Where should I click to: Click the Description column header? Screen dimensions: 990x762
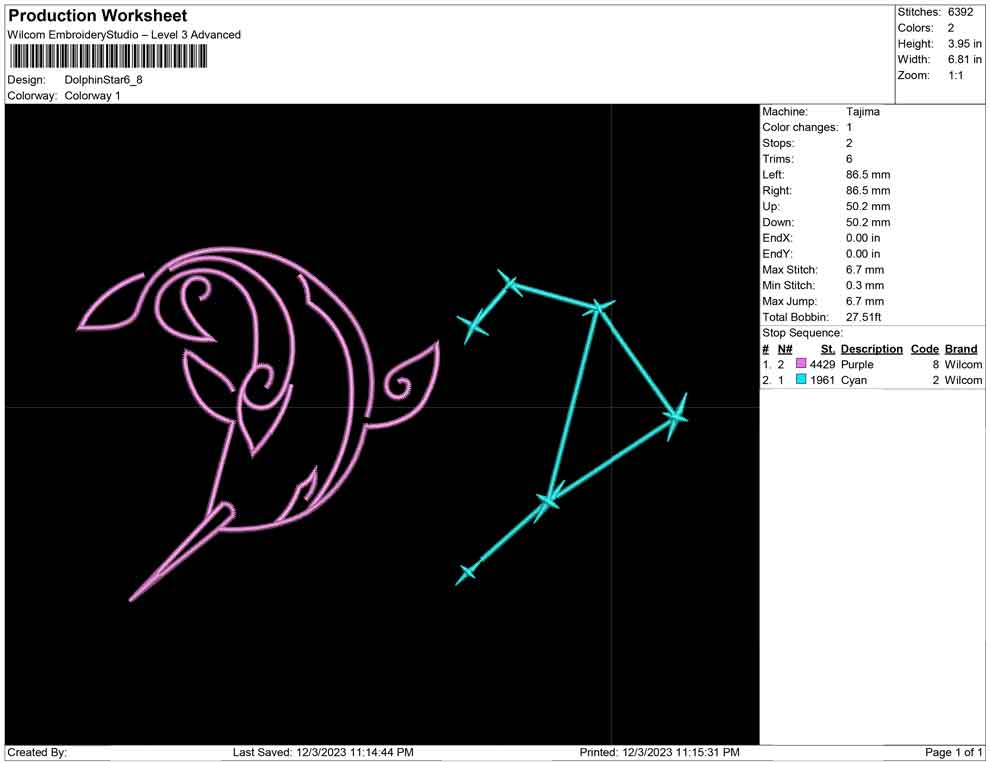pos(871,349)
